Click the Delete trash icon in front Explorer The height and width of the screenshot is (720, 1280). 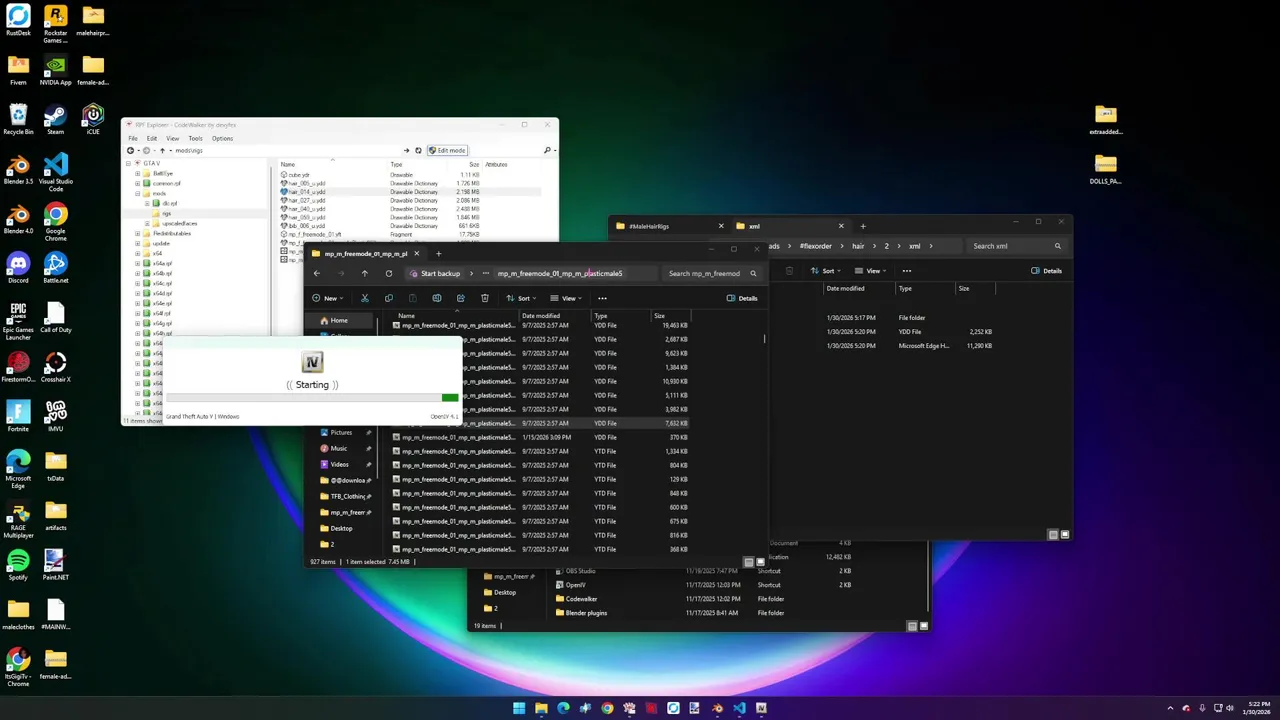pos(485,298)
